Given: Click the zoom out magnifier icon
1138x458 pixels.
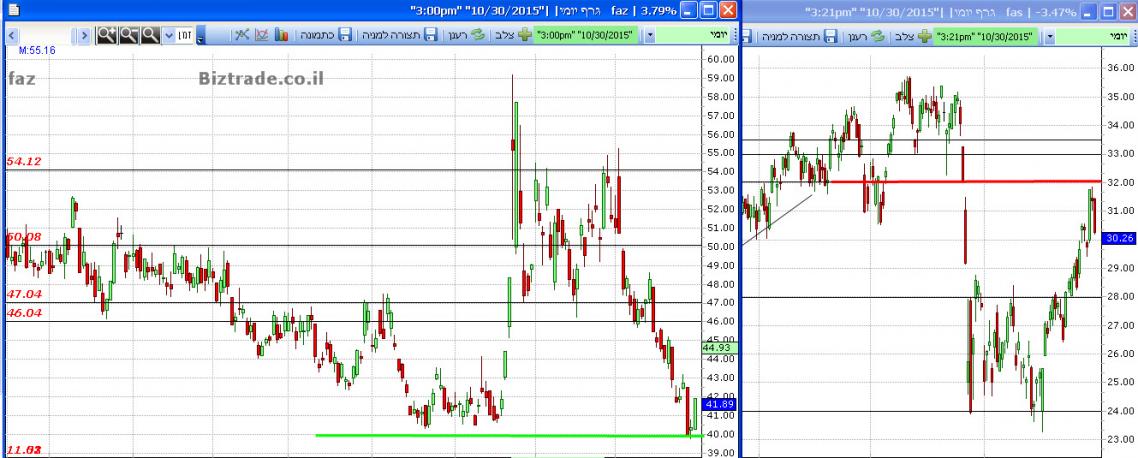Looking at the screenshot, I should point(129,35).
